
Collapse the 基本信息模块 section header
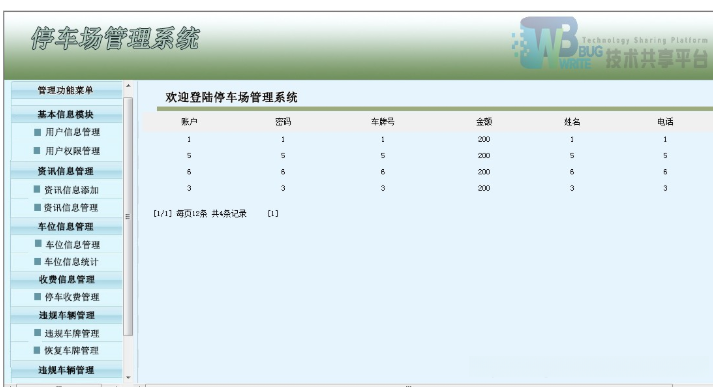pos(66,114)
